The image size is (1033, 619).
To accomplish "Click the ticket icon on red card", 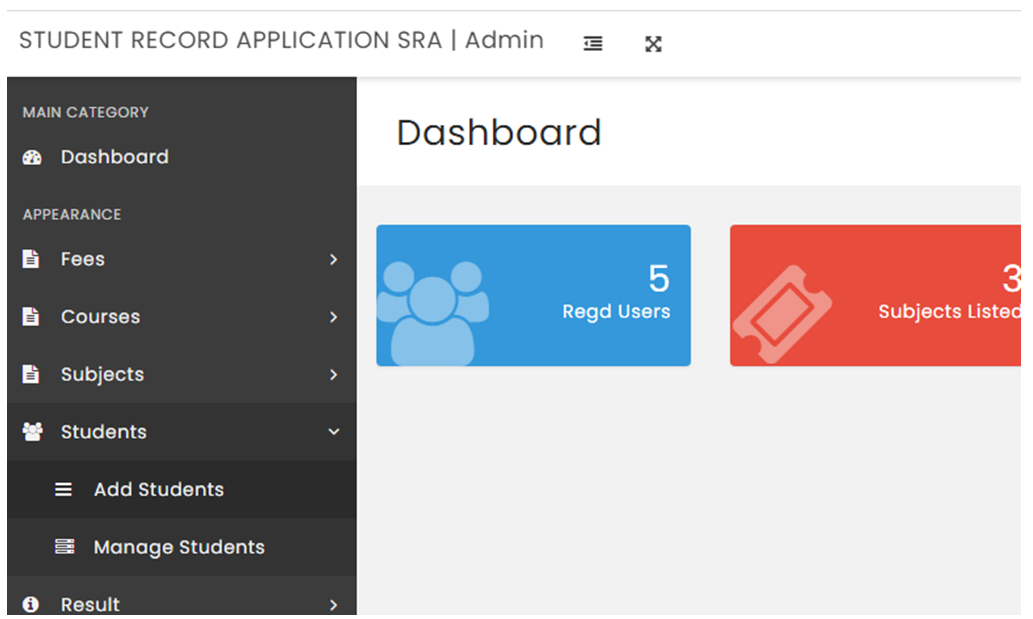I will click(x=783, y=314).
